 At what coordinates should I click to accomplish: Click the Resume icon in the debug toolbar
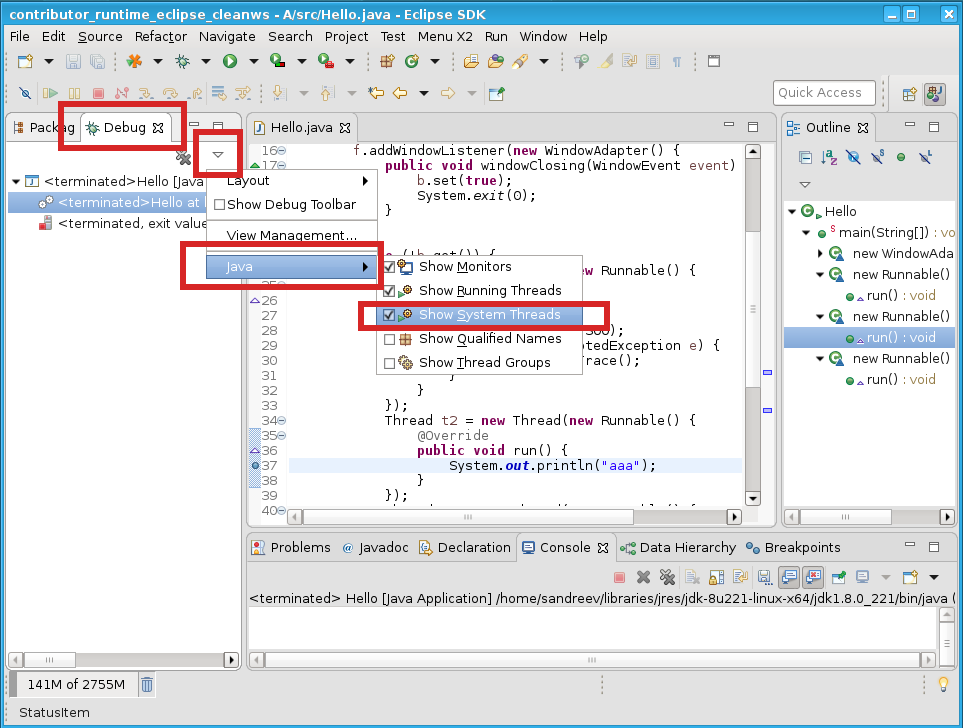[x=50, y=93]
